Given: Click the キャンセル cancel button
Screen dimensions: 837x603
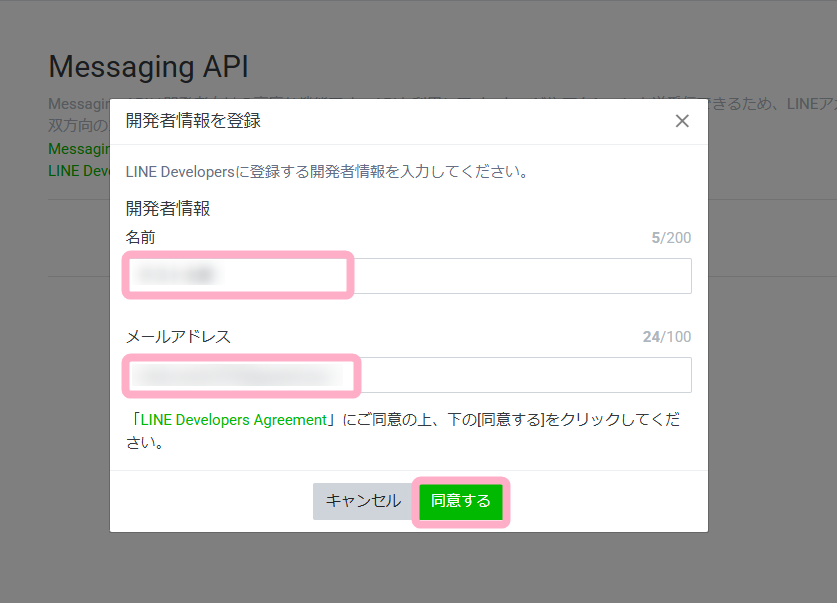Looking at the screenshot, I should pyautogui.click(x=363, y=501).
